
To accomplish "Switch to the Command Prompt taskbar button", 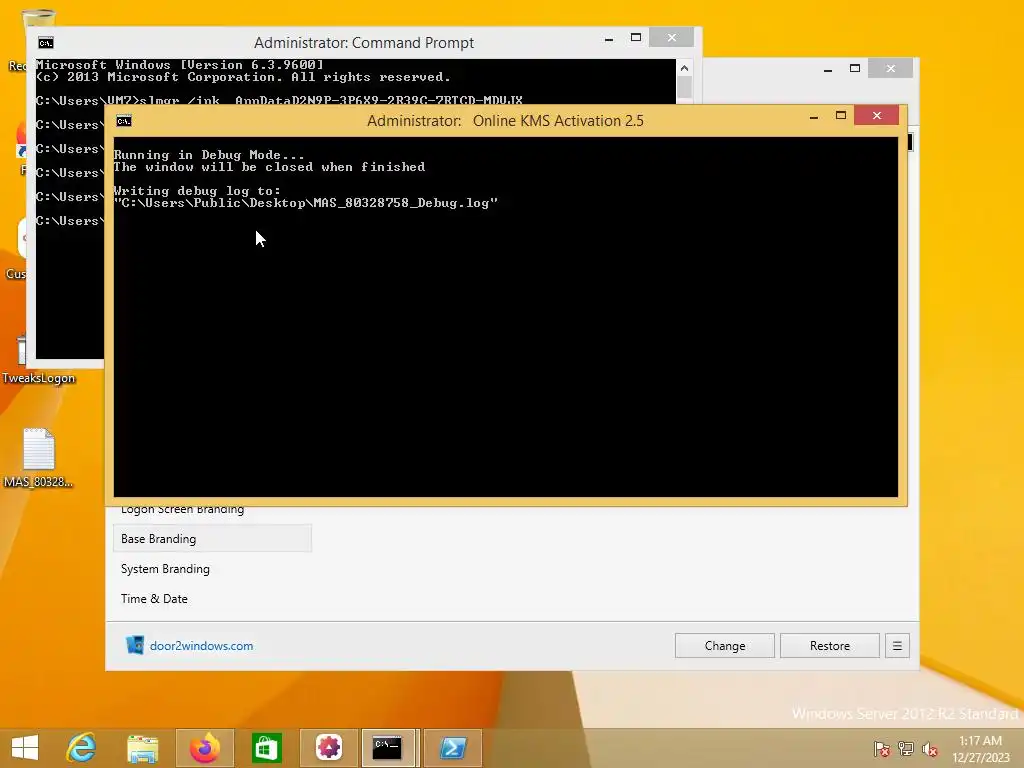I will [388, 748].
